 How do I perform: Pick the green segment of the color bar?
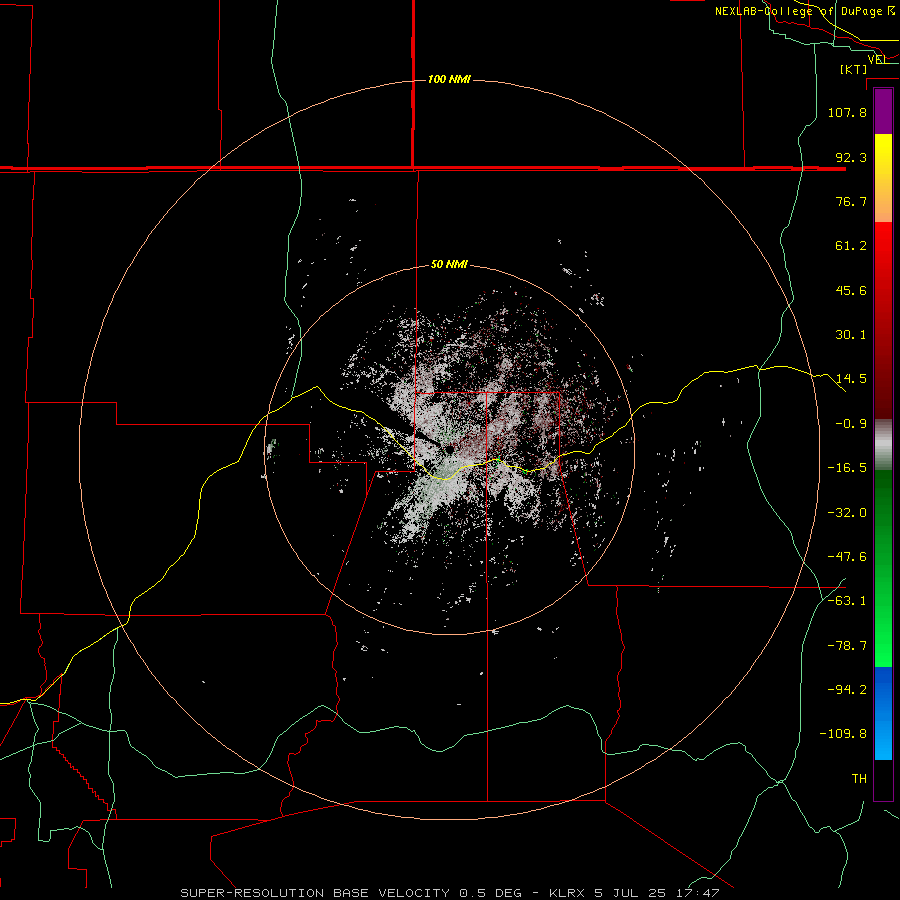click(883, 568)
